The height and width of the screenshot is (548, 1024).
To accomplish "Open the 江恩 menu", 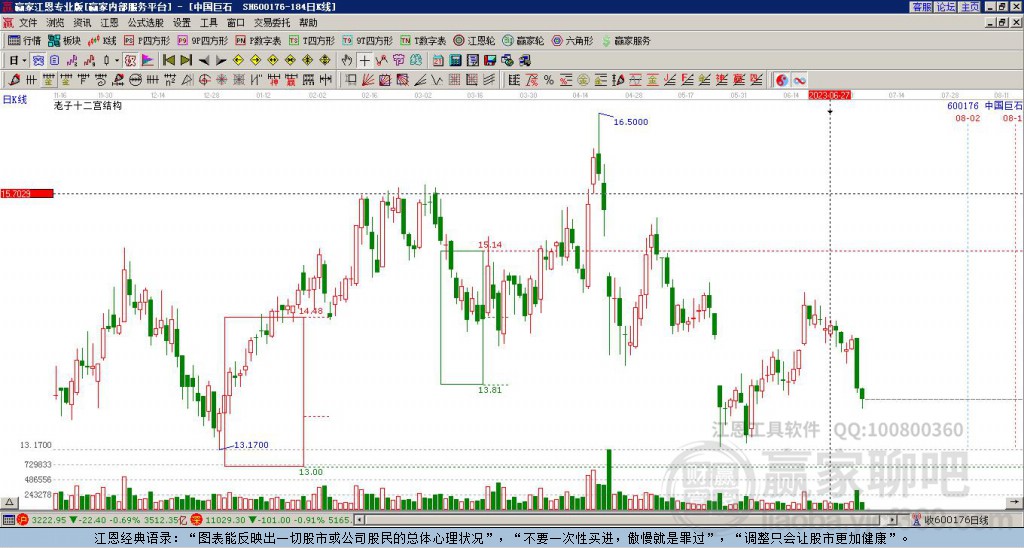I will [109, 23].
